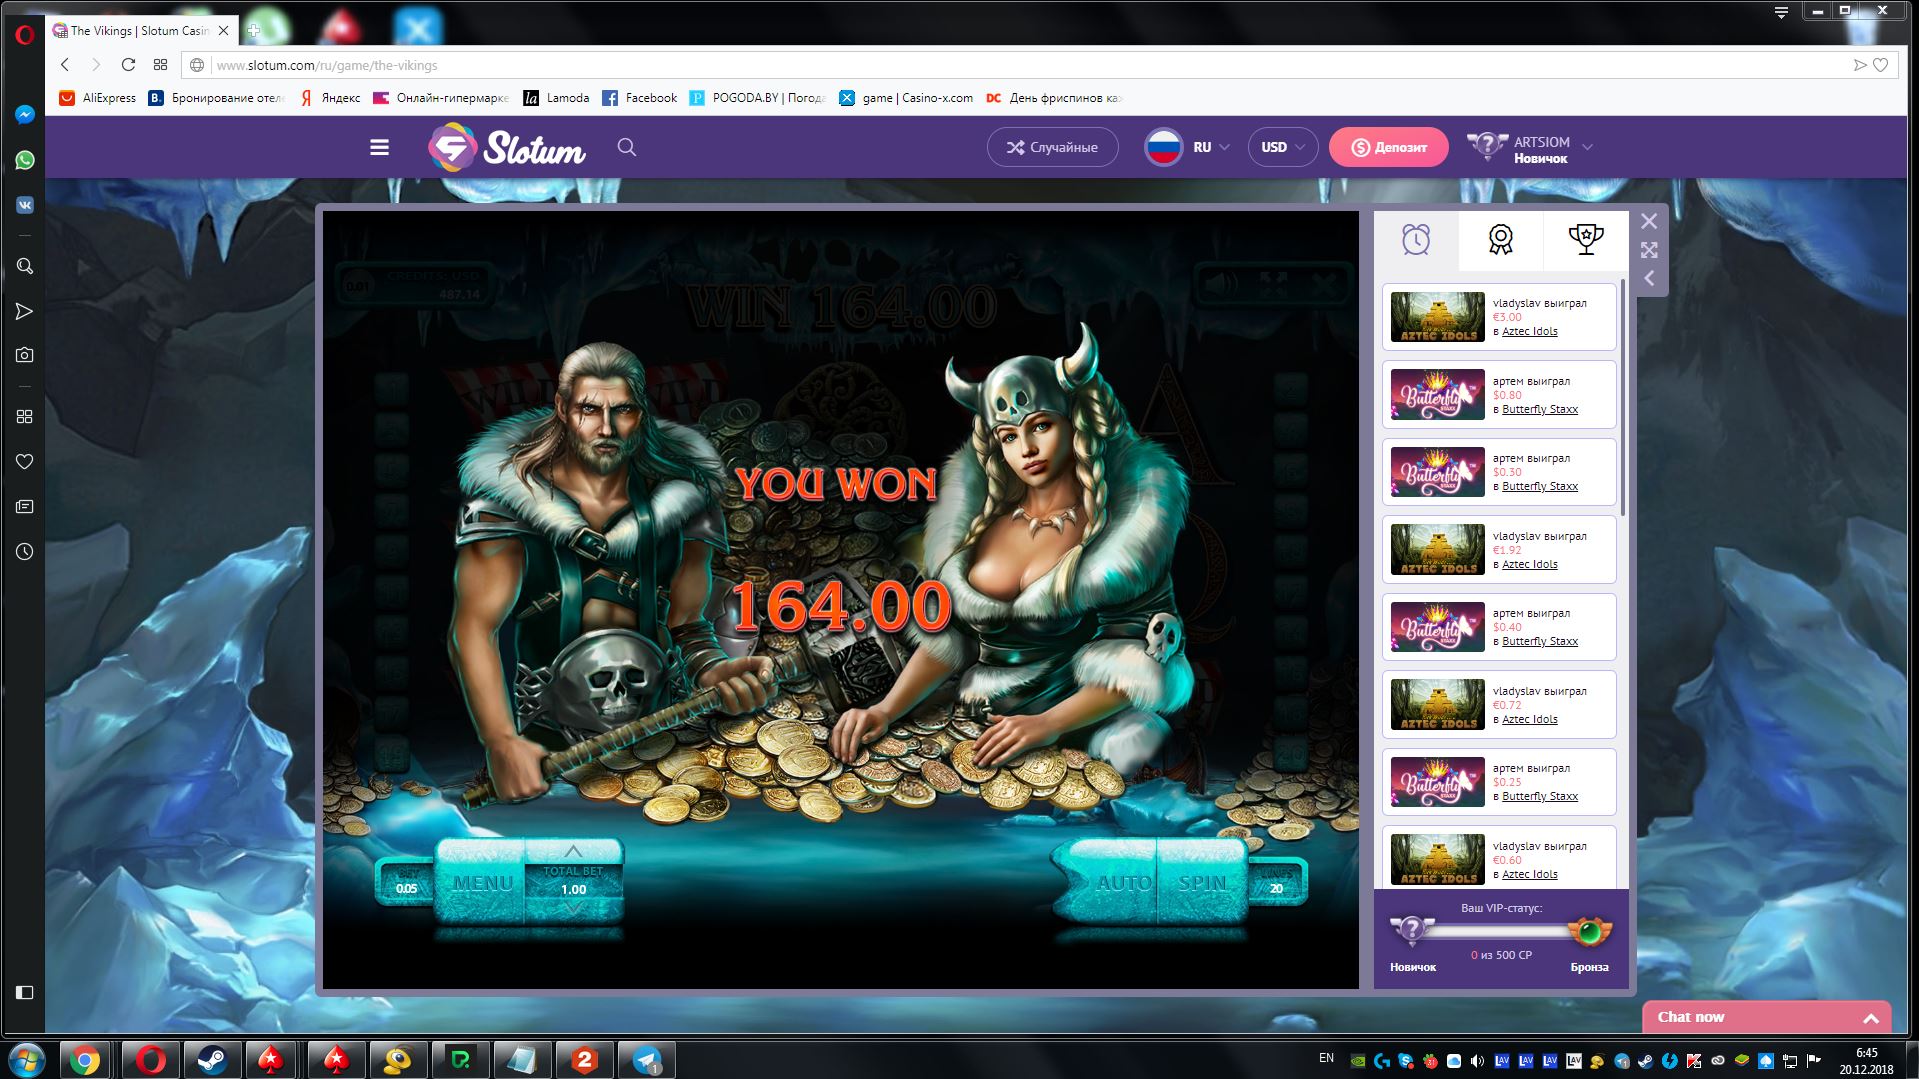Viewport: 1919px width, 1079px height.
Task: Click the Slotum logo
Action: (x=507, y=147)
